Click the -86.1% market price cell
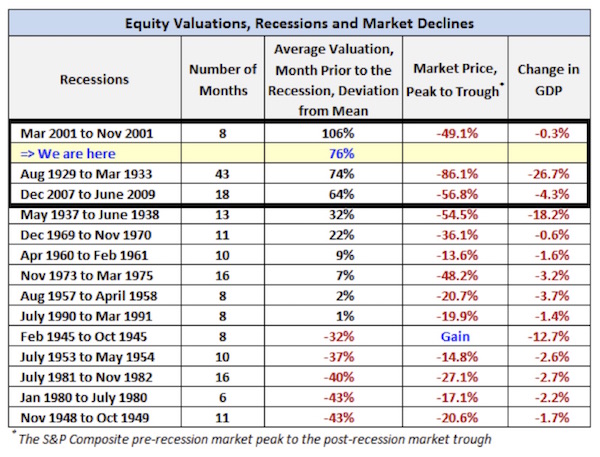Viewport: 600px width, 457px height. point(457,174)
